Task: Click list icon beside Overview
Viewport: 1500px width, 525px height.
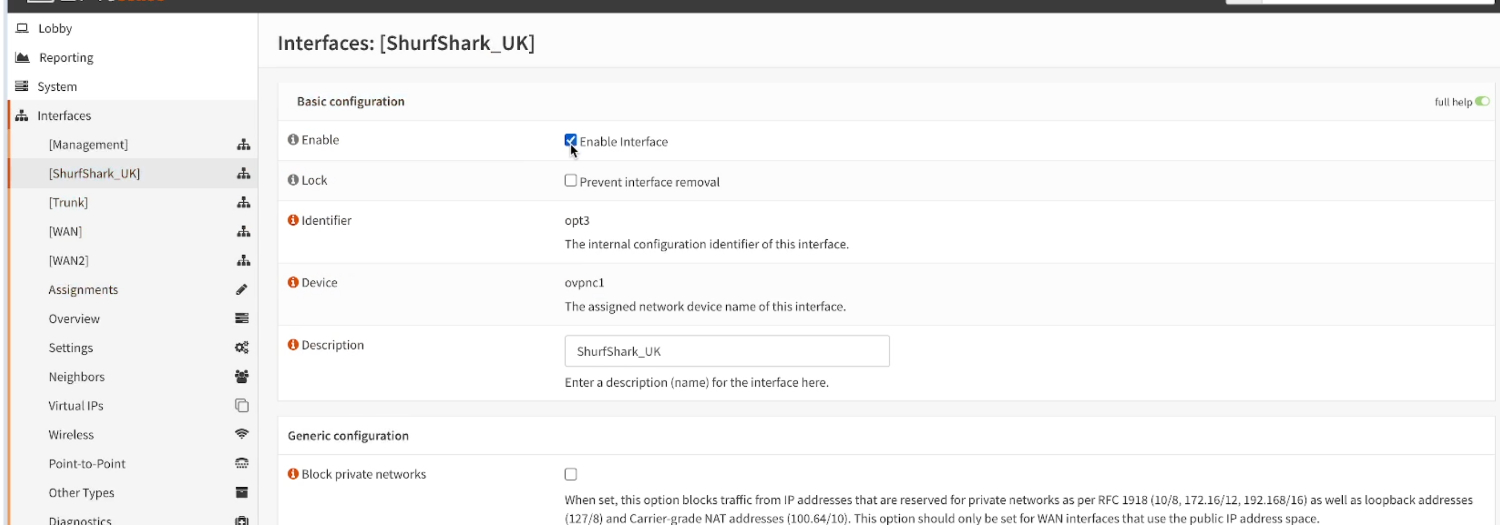Action: point(242,319)
